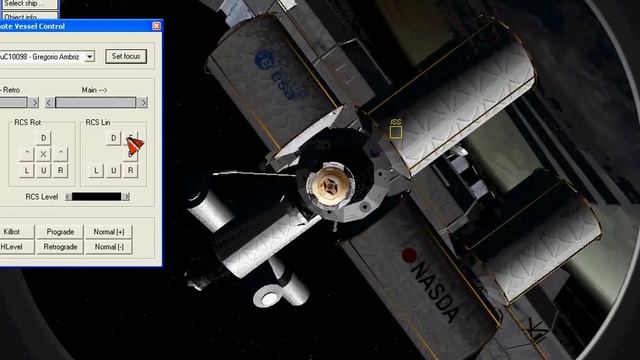Click the U button in RCS Lin group
The width and height of the screenshot is (640, 360).
[x=113, y=170]
